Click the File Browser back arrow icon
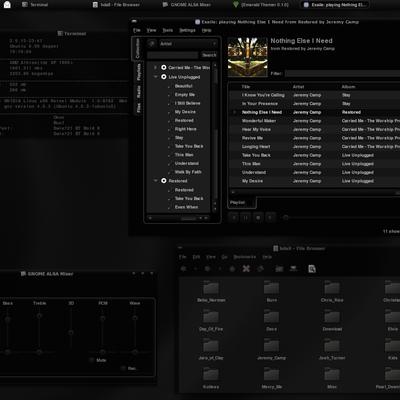400x400 pixels. (x=183, y=269)
